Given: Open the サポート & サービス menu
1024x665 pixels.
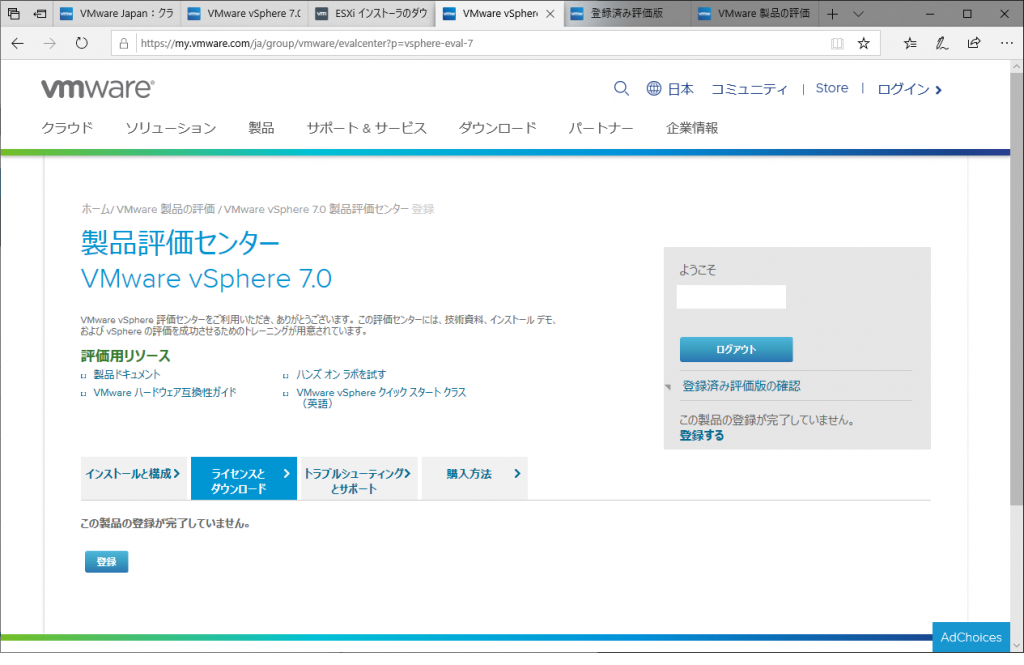Looking at the screenshot, I should (x=366, y=128).
